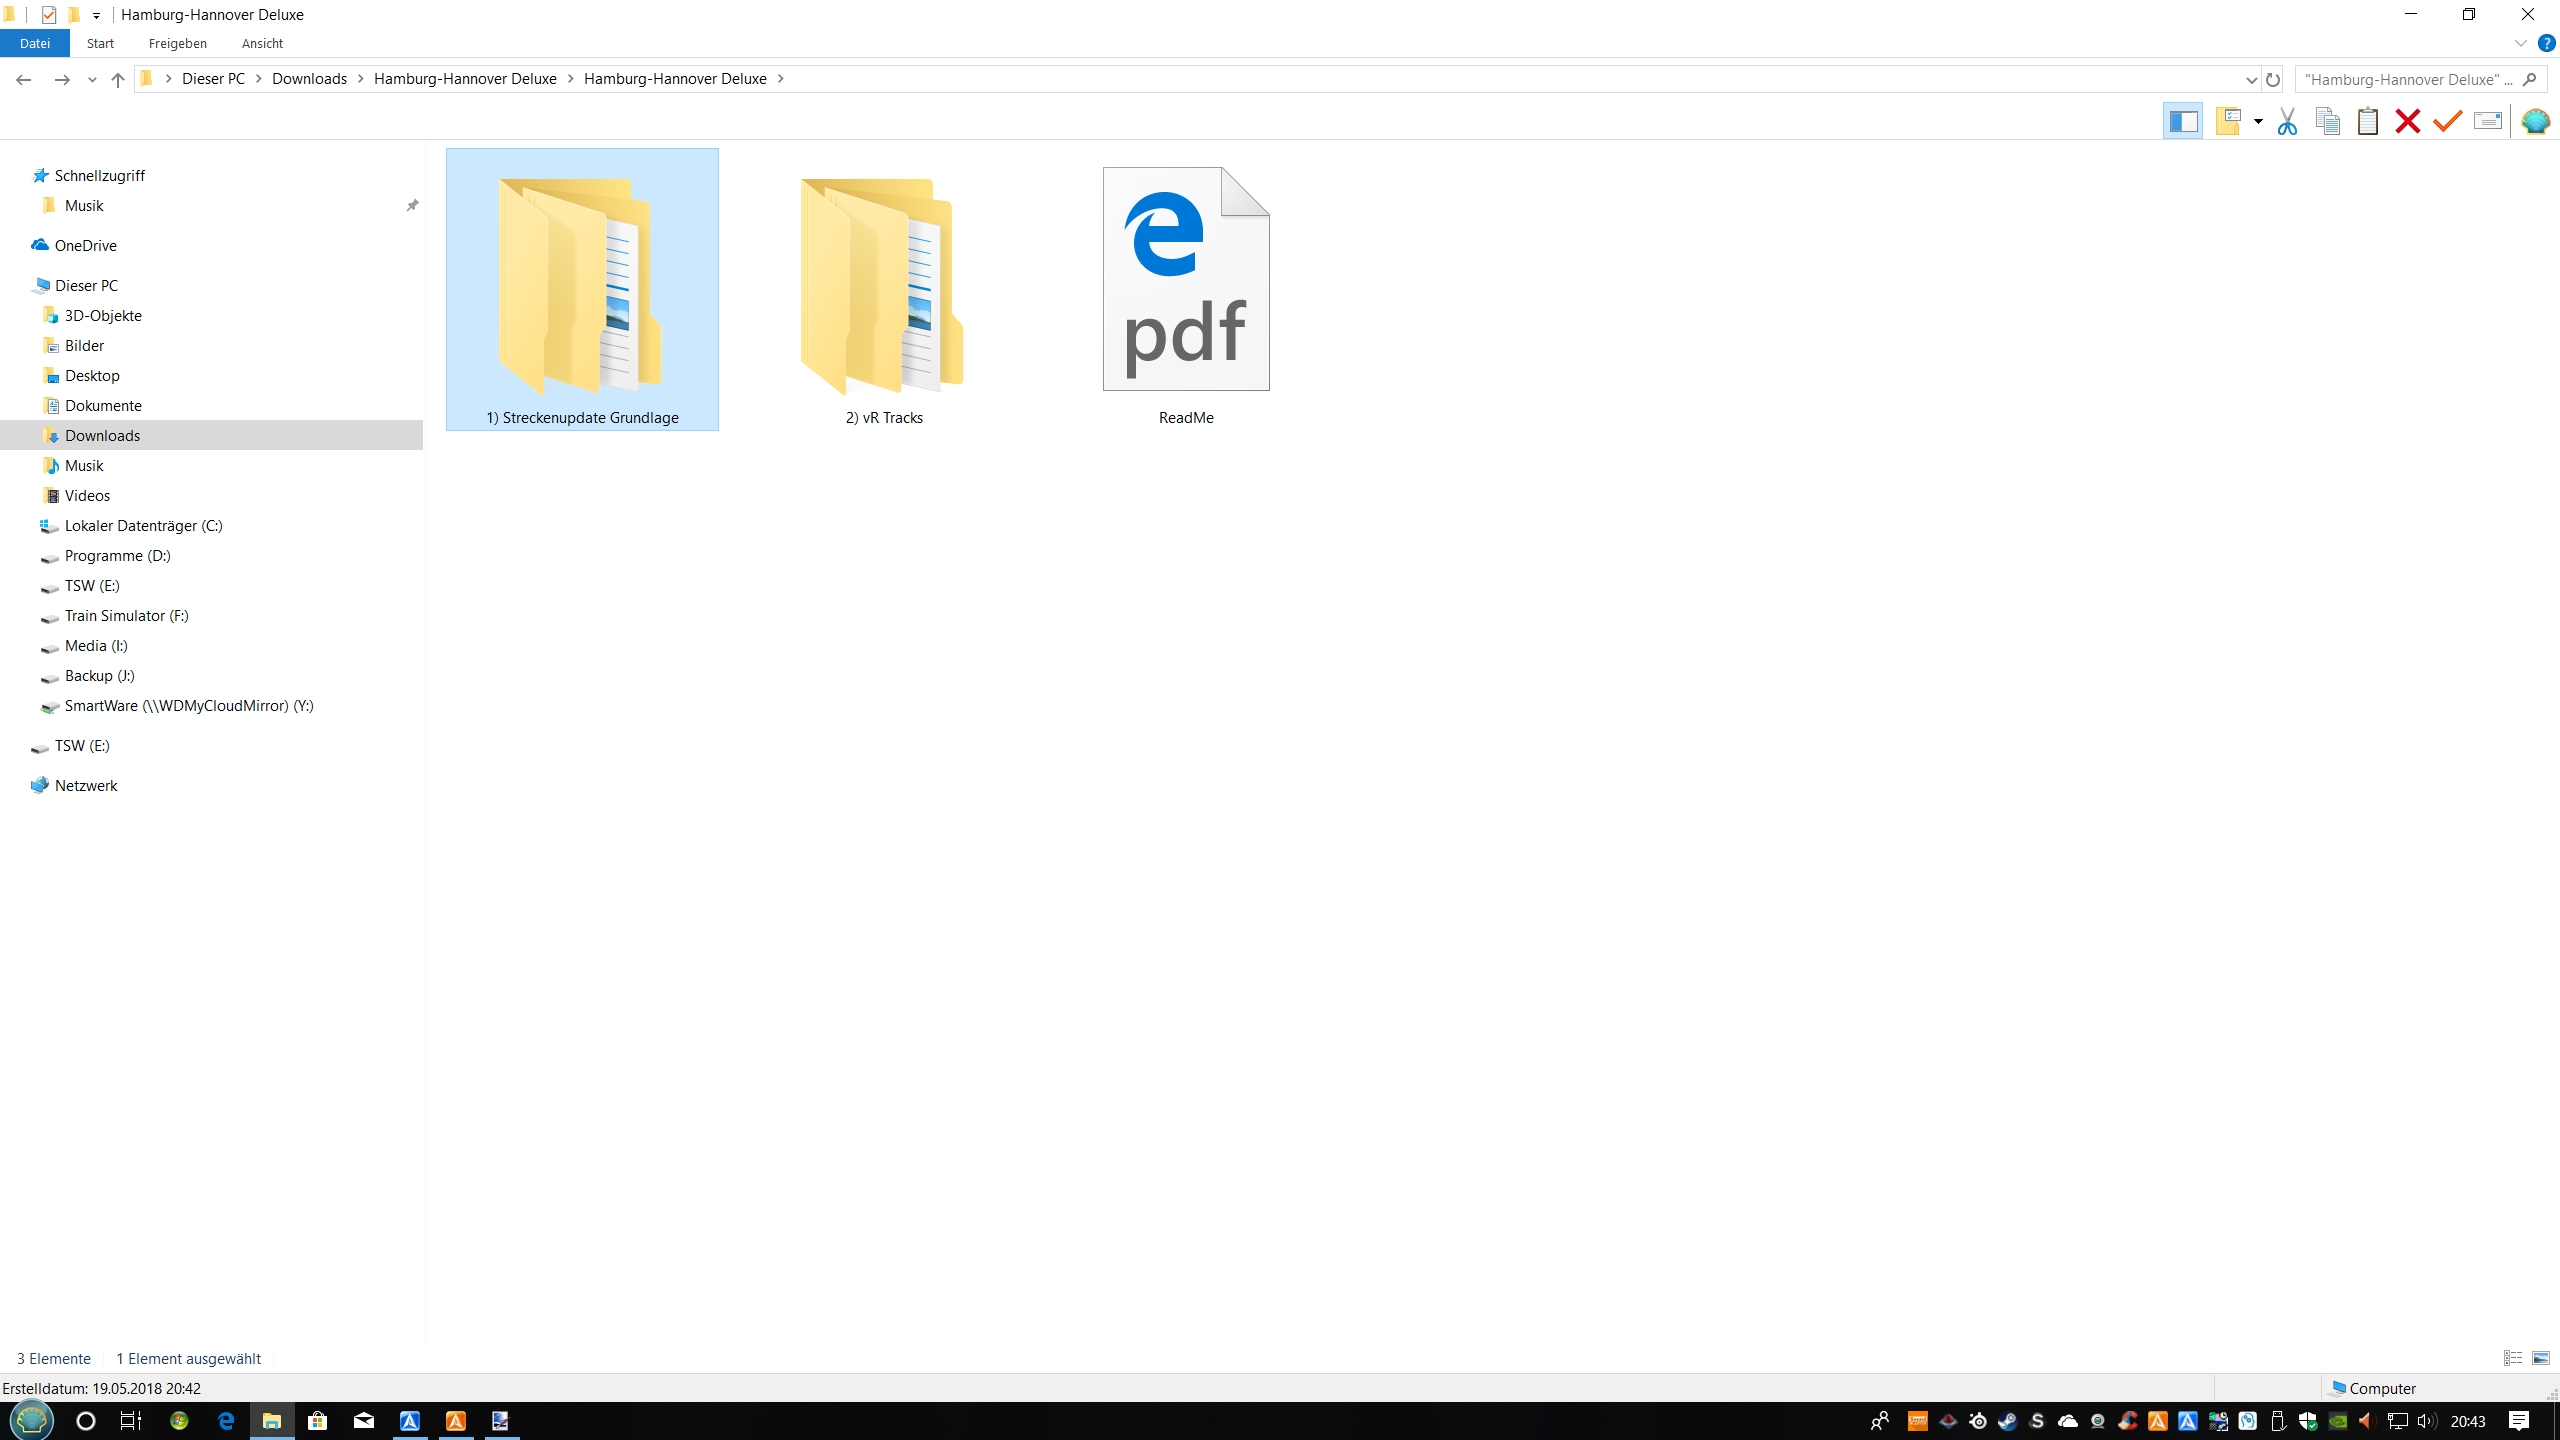
Task: Toggle the navigation pane button
Action: (x=2183, y=122)
